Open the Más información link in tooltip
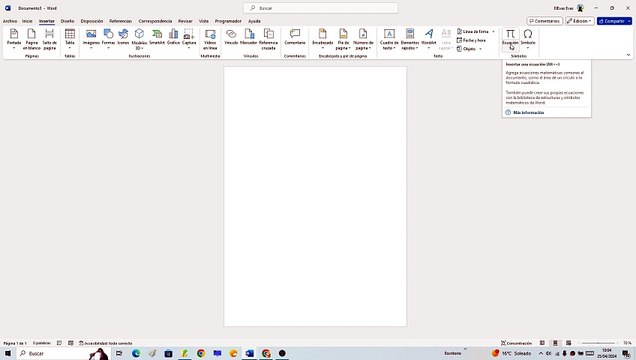This screenshot has height=360, width=636. pyautogui.click(x=529, y=112)
